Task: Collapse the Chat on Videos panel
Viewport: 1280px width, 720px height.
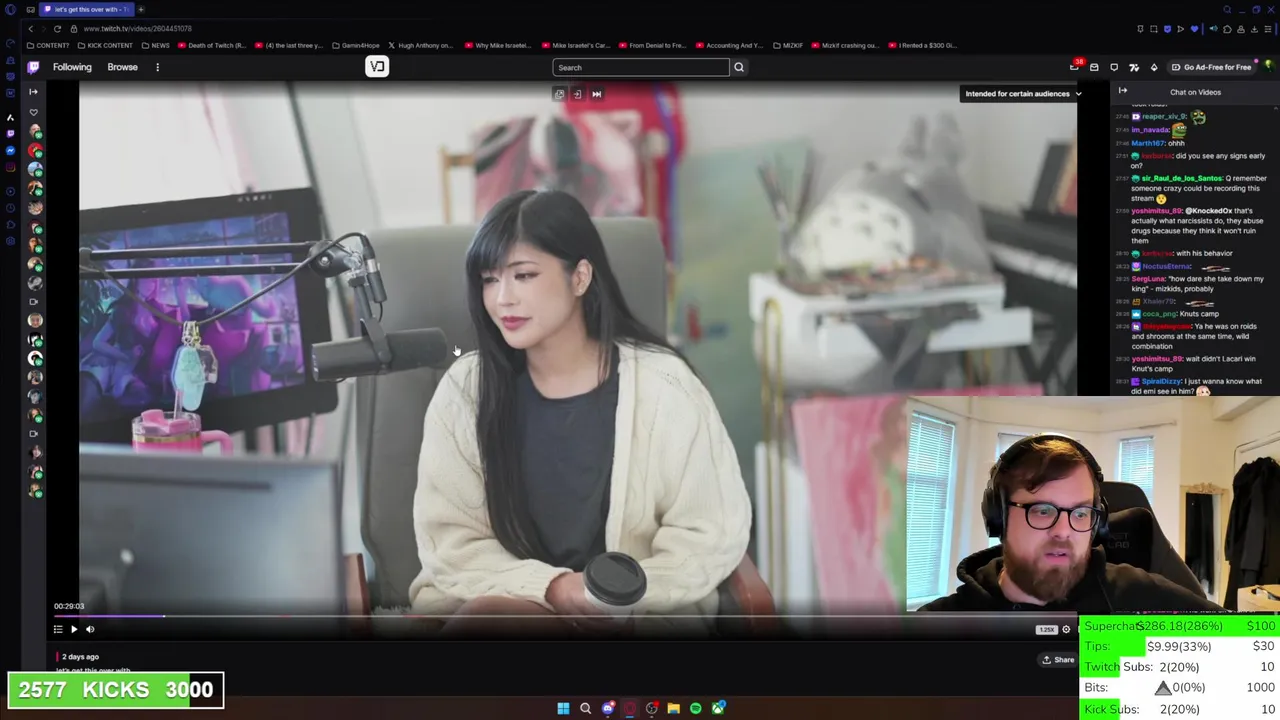Action: [x=1122, y=92]
